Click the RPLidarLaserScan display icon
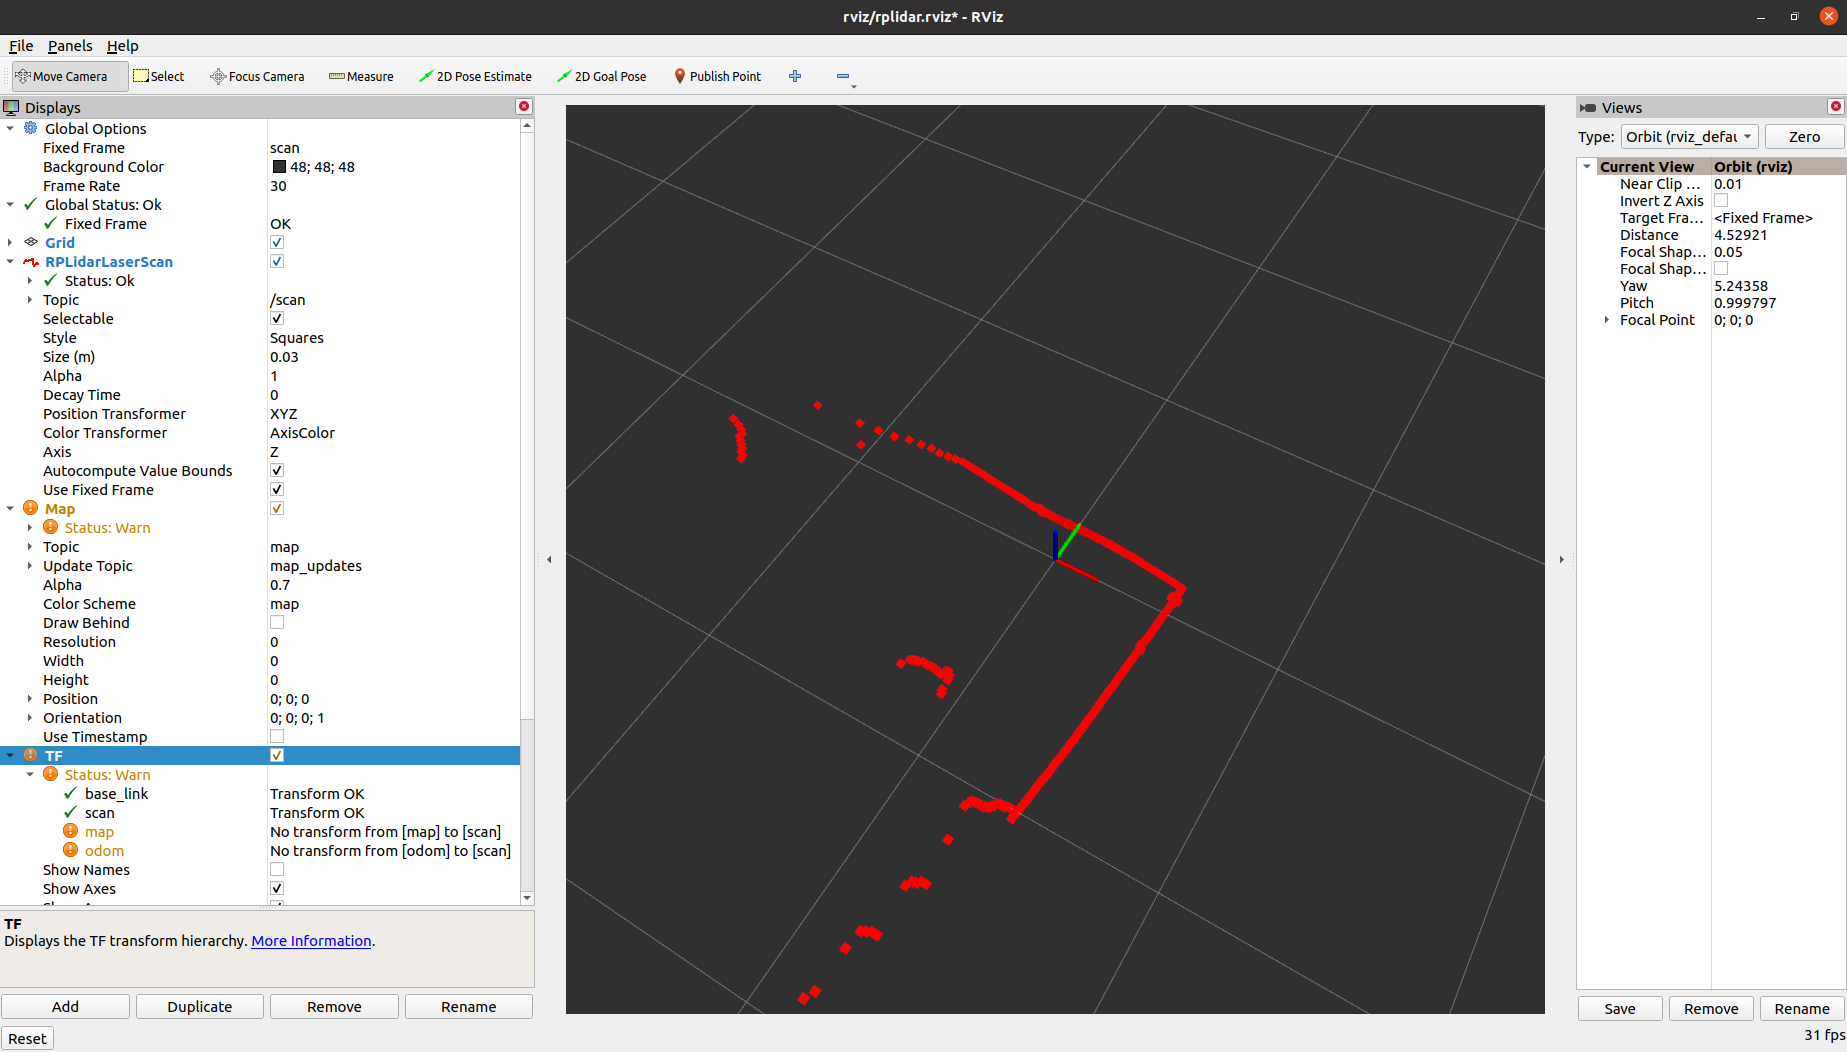1847x1052 pixels. [x=31, y=261]
